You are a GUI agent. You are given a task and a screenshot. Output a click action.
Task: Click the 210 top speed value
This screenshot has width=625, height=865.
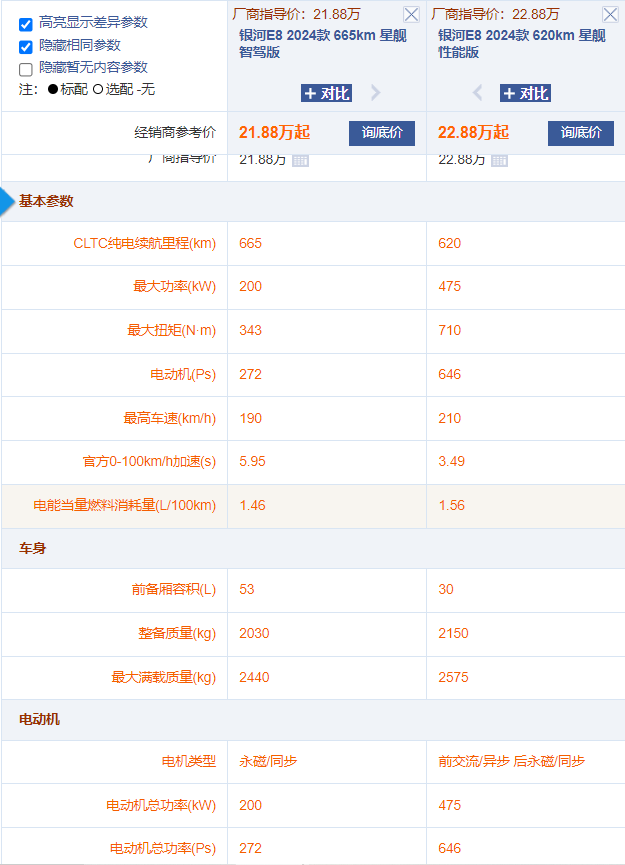pos(450,418)
